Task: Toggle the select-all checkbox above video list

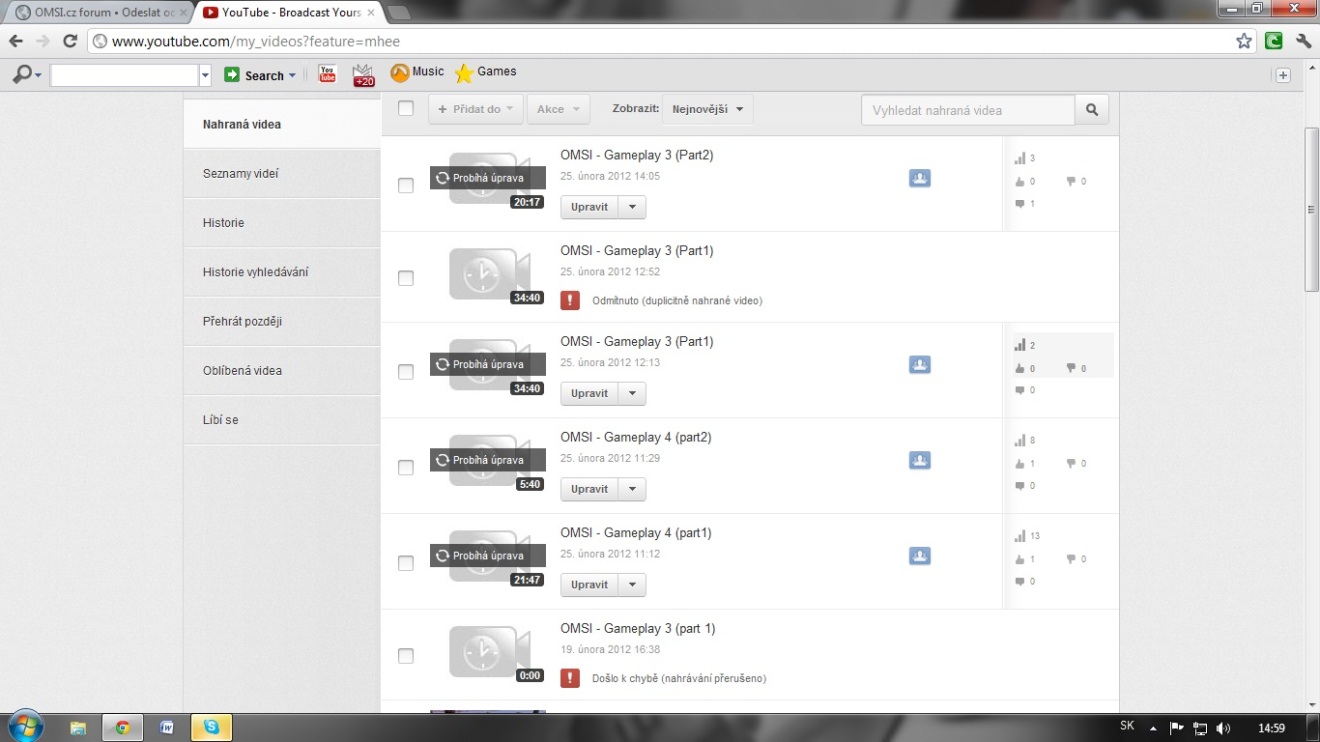Action: click(x=406, y=108)
